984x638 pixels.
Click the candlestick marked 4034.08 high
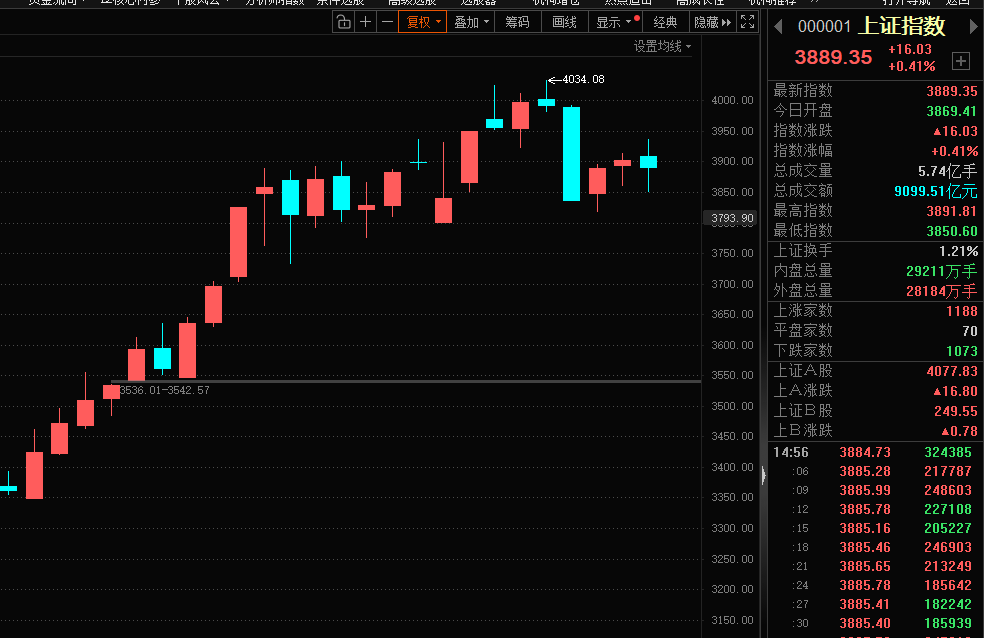coord(546,101)
